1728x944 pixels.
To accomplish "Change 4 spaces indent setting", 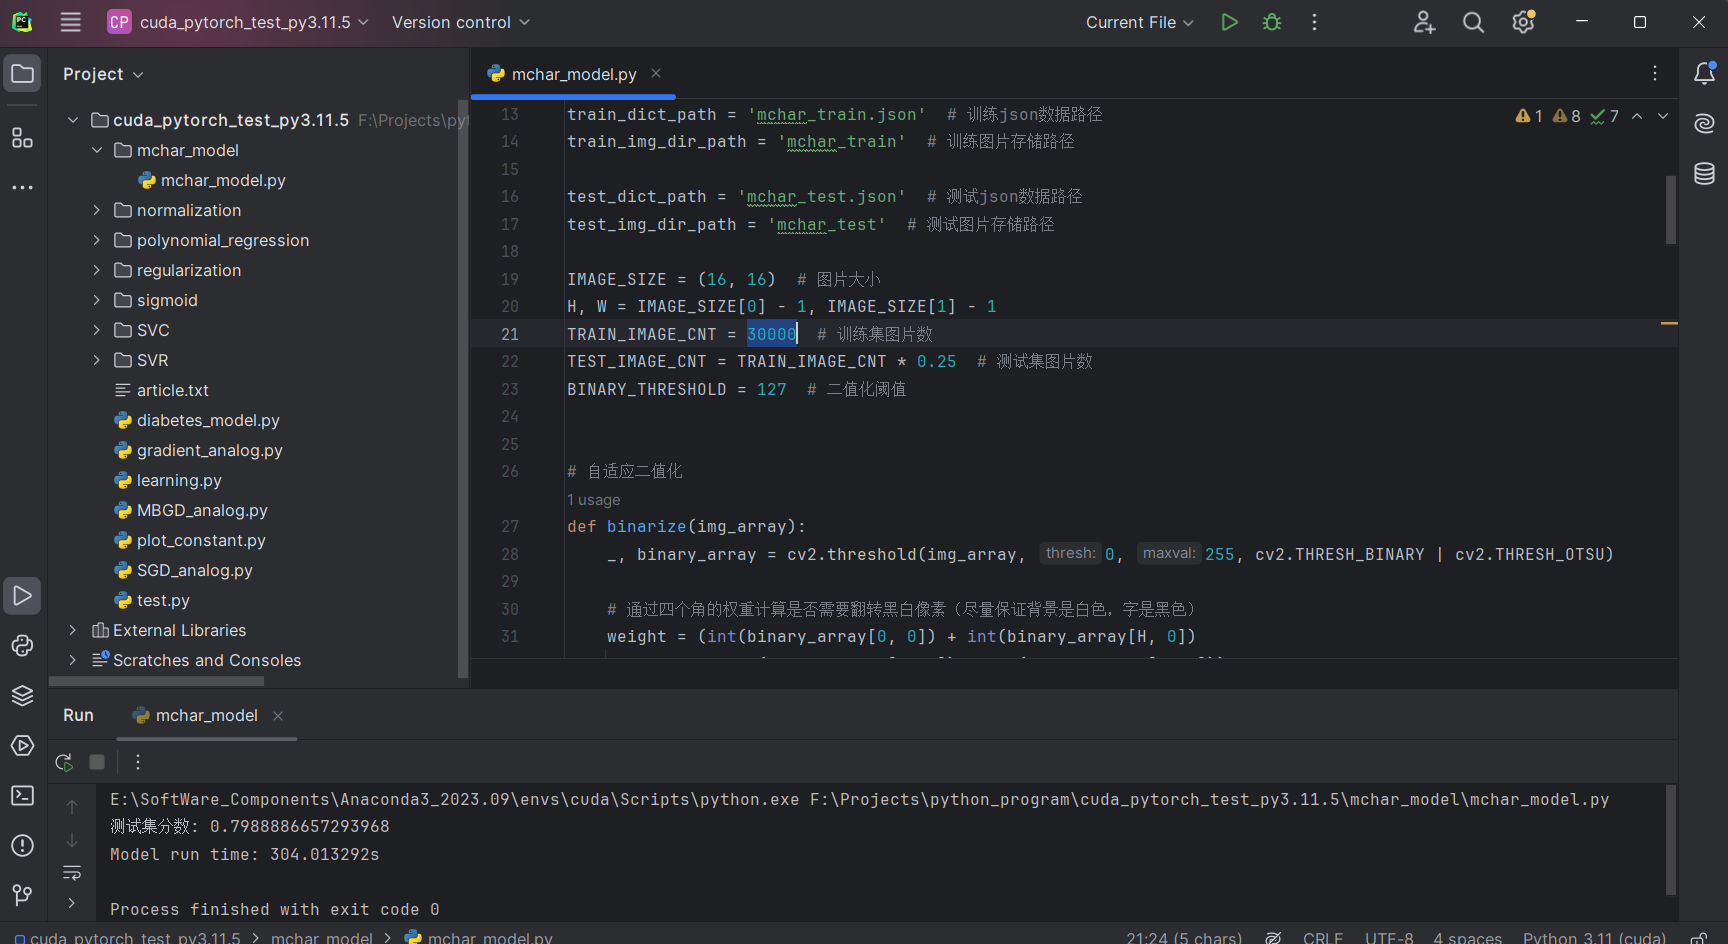I will [x=1467, y=937].
